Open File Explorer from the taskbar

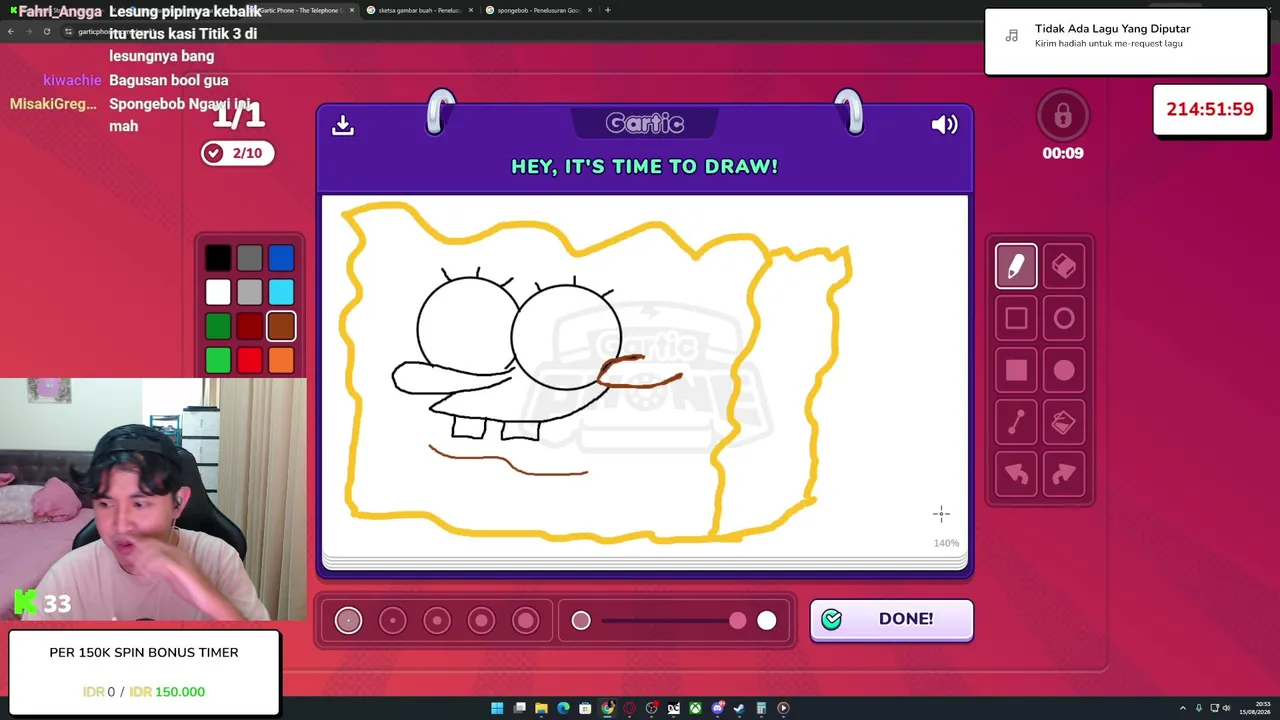(541, 708)
